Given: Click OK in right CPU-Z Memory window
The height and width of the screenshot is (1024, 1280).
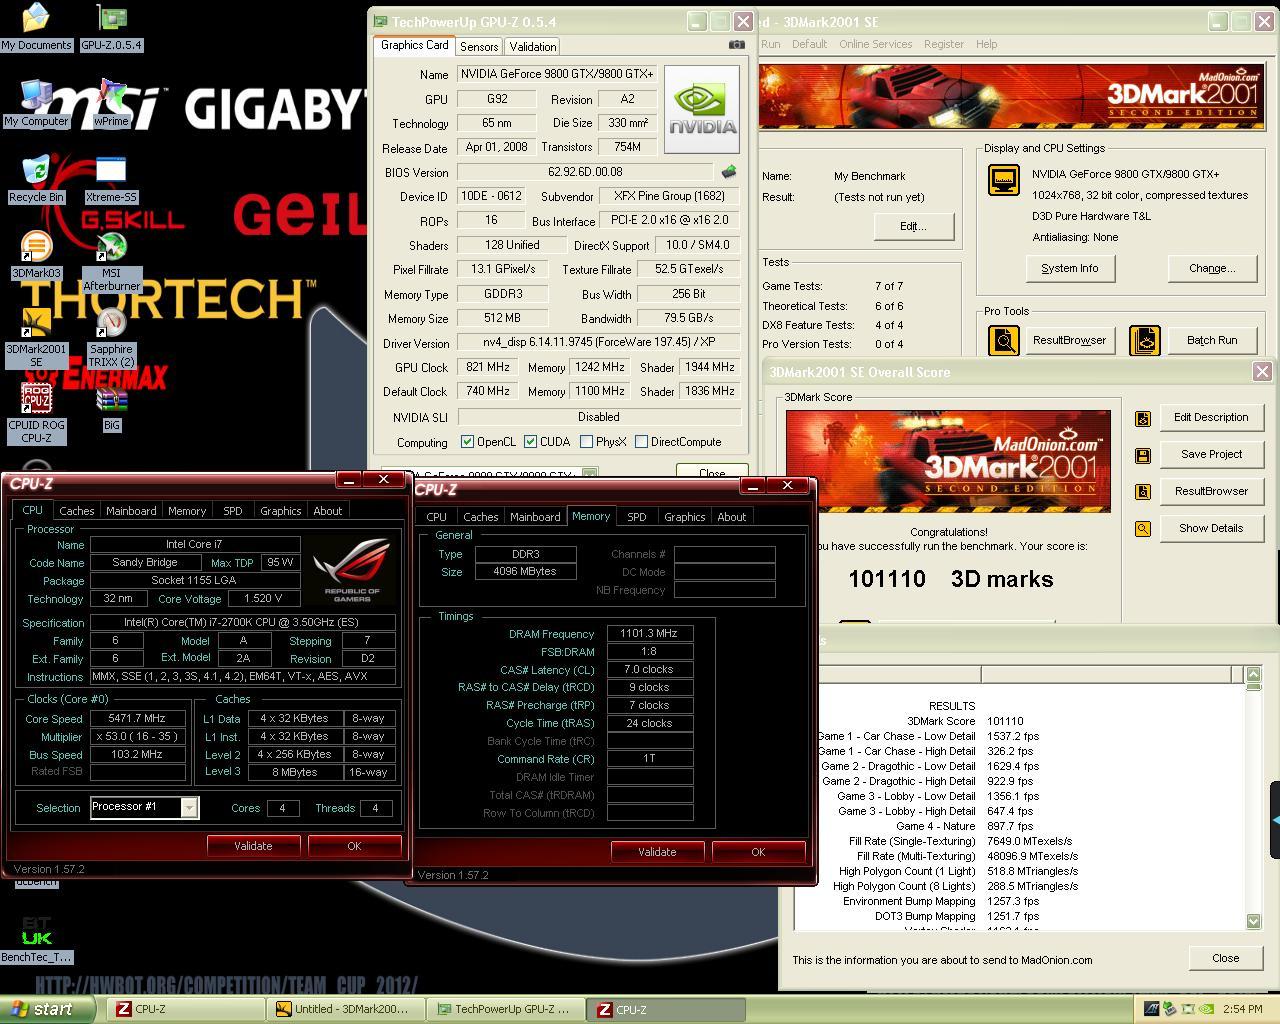Looking at the screenshot, I should click(x=758, y=852).
